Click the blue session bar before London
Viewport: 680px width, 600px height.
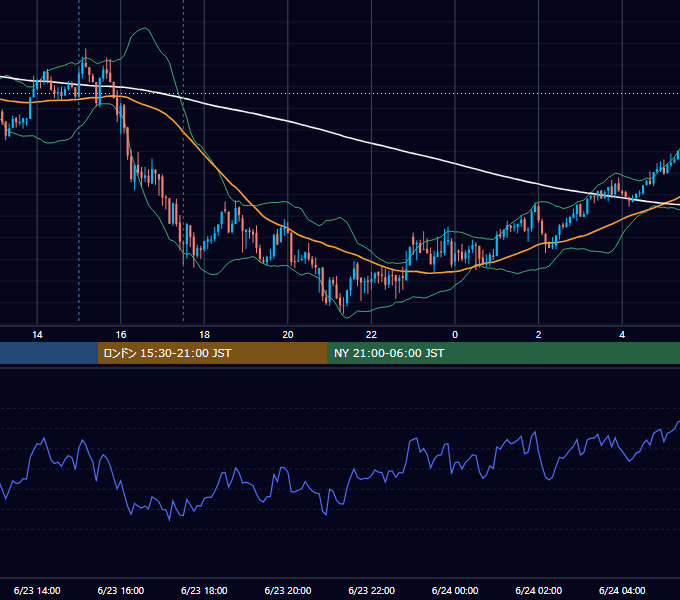pos(49,353)
